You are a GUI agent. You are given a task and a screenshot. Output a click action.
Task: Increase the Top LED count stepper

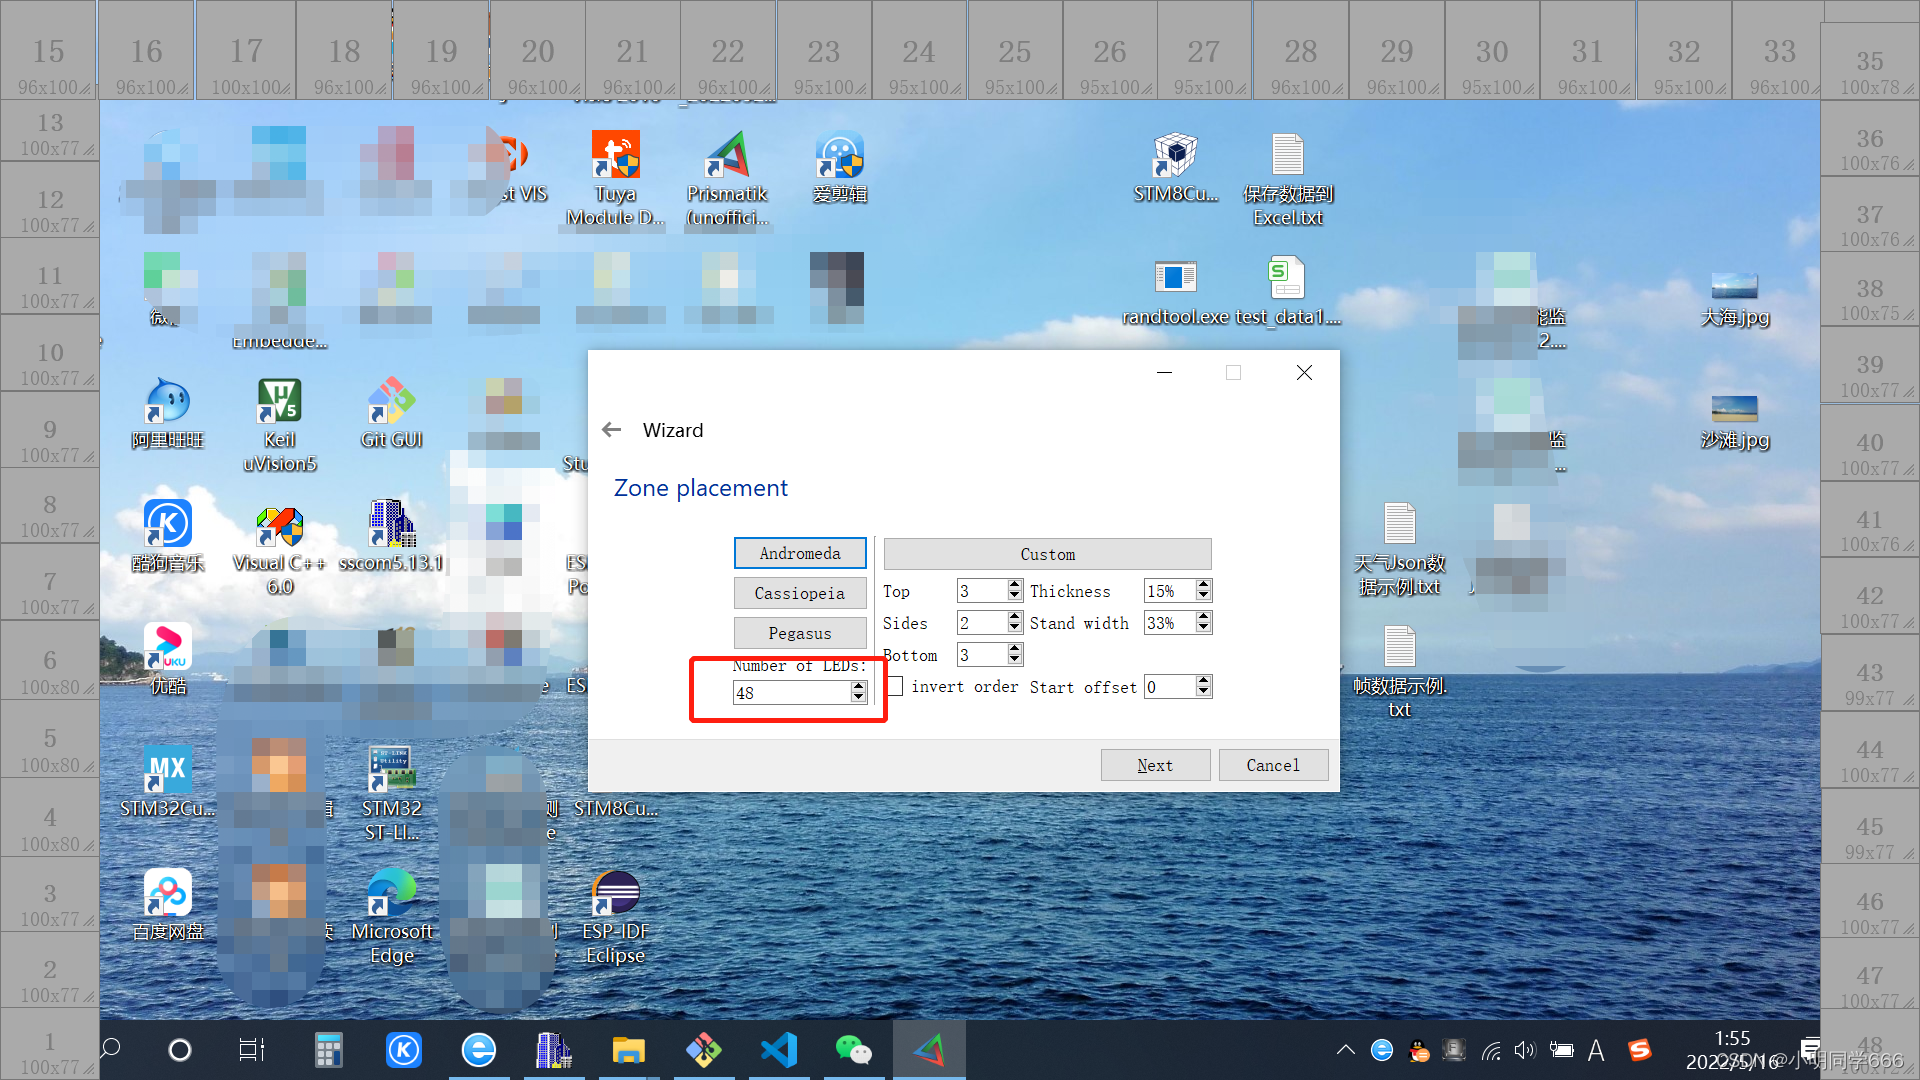1015,585
